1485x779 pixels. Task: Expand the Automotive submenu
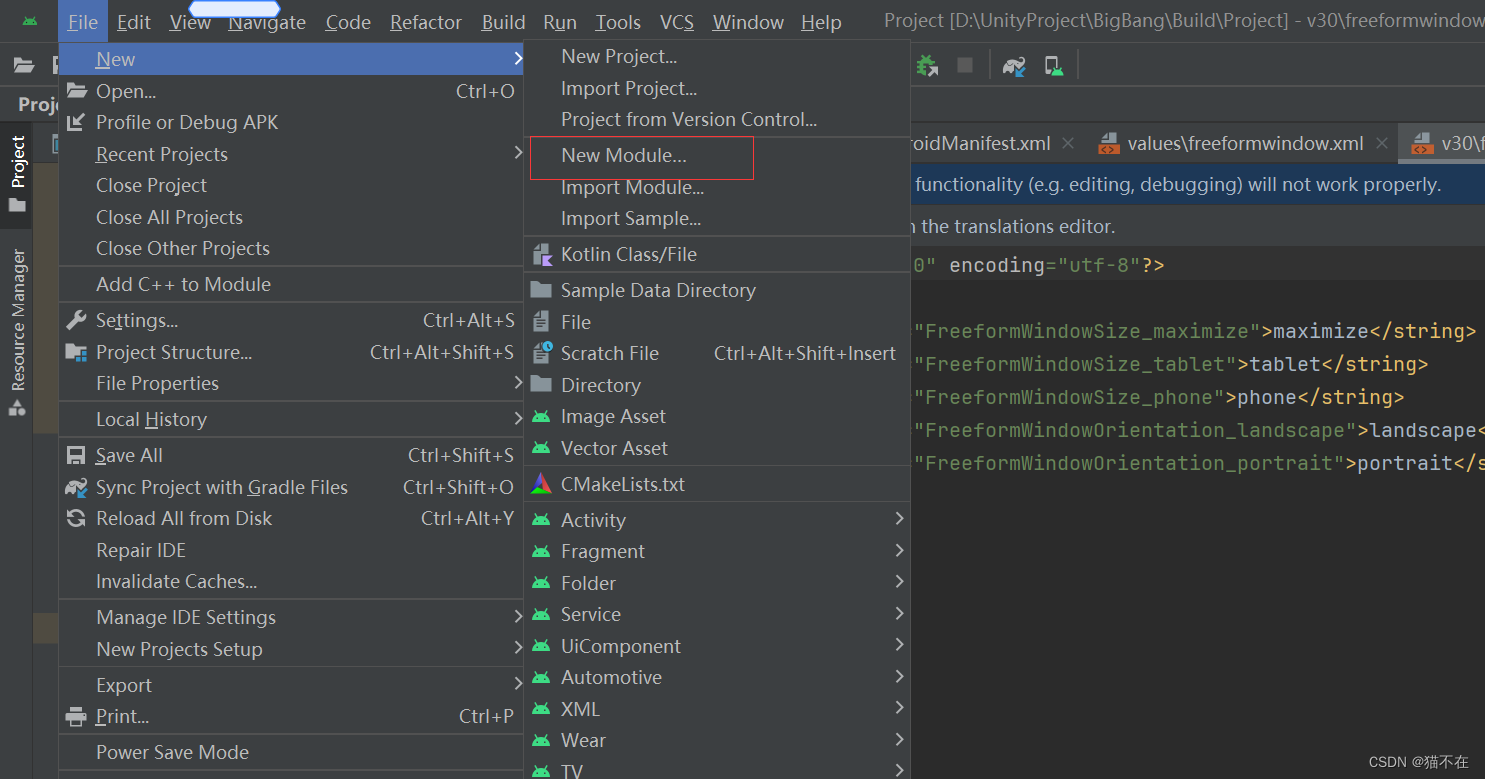tap(717, 677)
